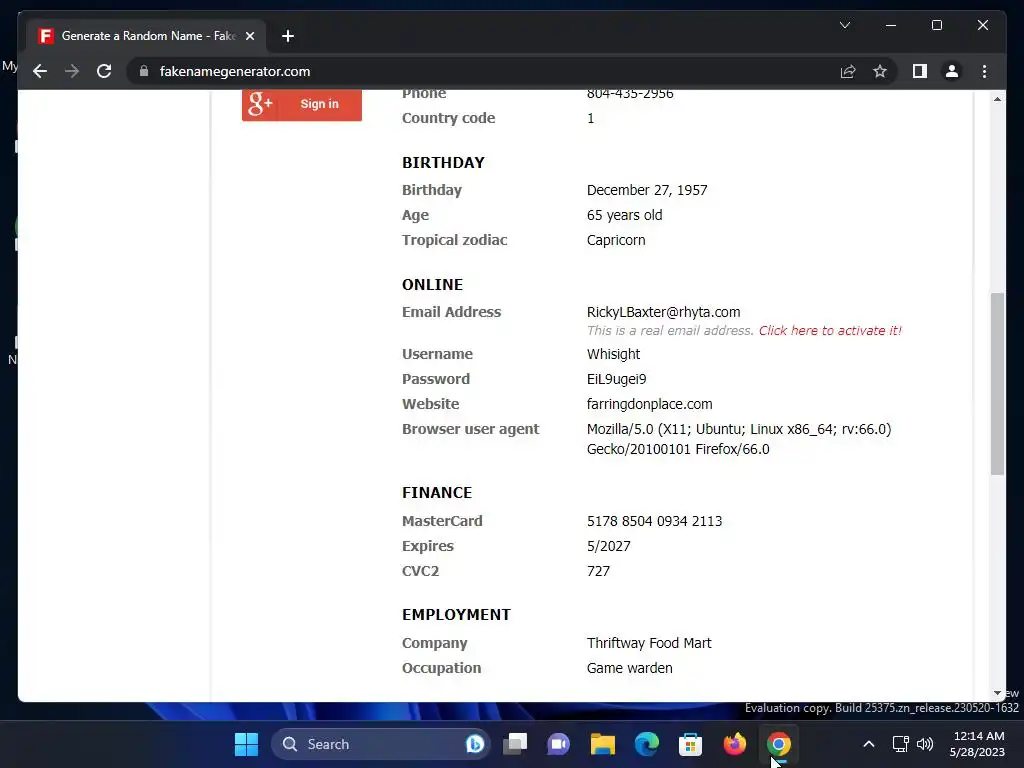Click the address bar URL
The height and width of the screenshot is (768, 1024).
click(x=234, y=71)
